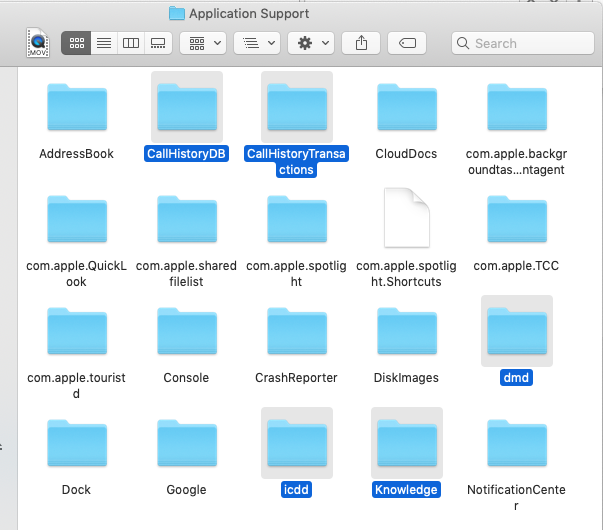Click the "com.apple.spotlight.Shortcuts" file name
603x530 pixels.
coord(406,273)
